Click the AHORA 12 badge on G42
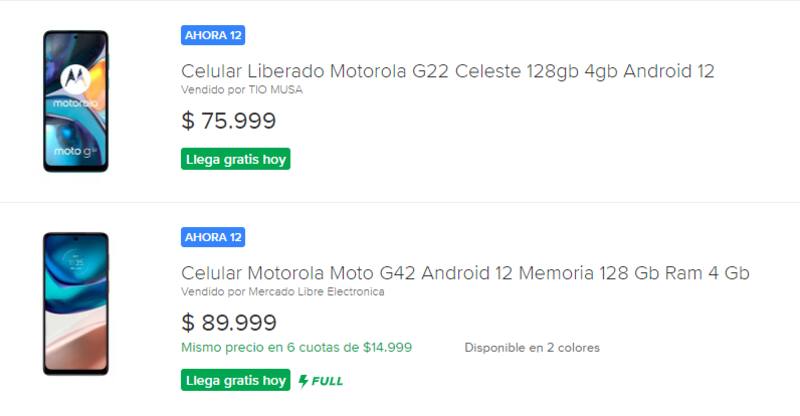The image size is (800, 416). tap(213, 237)
